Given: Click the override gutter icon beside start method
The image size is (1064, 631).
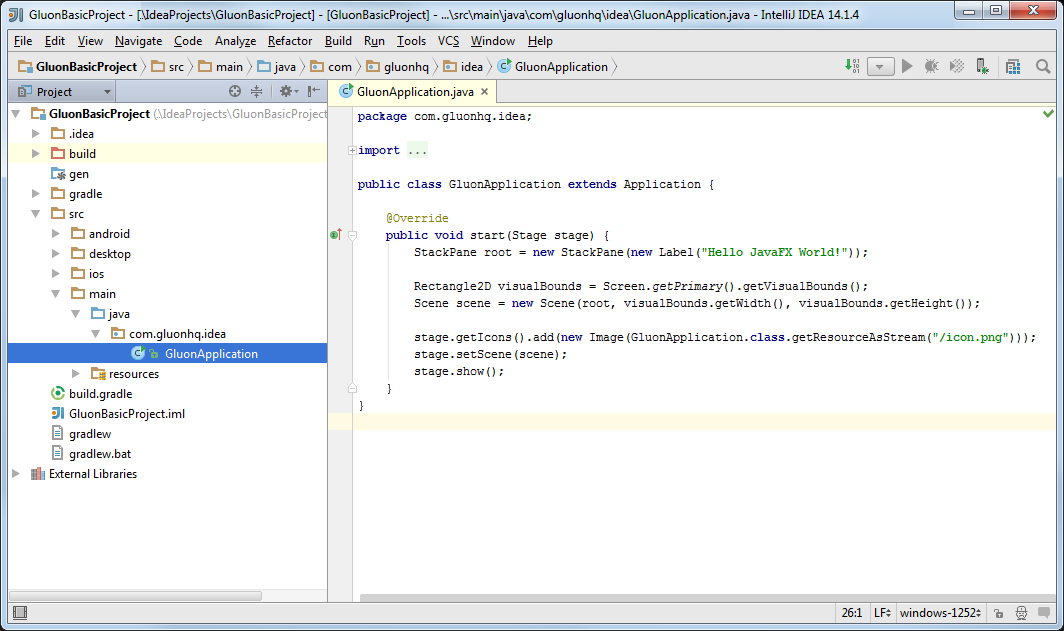Looking at the screenshot, I should coord(335,235).
